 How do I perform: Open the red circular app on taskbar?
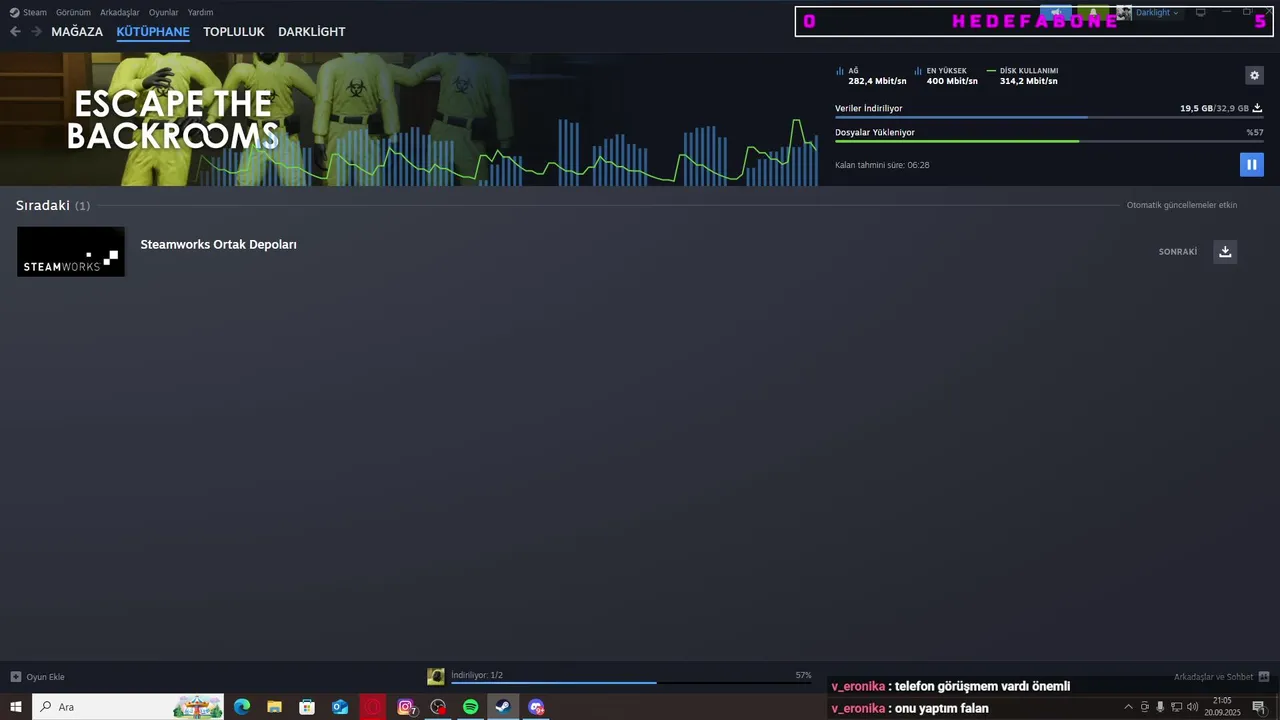[x=372, y=707]
